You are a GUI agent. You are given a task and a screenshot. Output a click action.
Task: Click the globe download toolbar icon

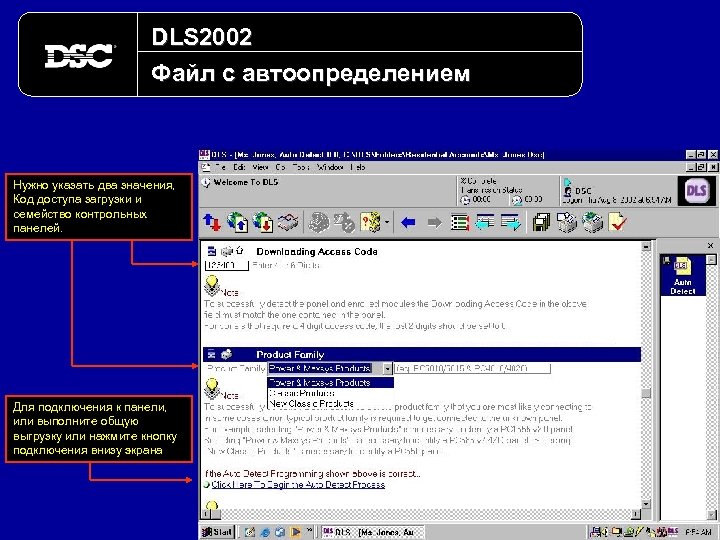[263, 223]
